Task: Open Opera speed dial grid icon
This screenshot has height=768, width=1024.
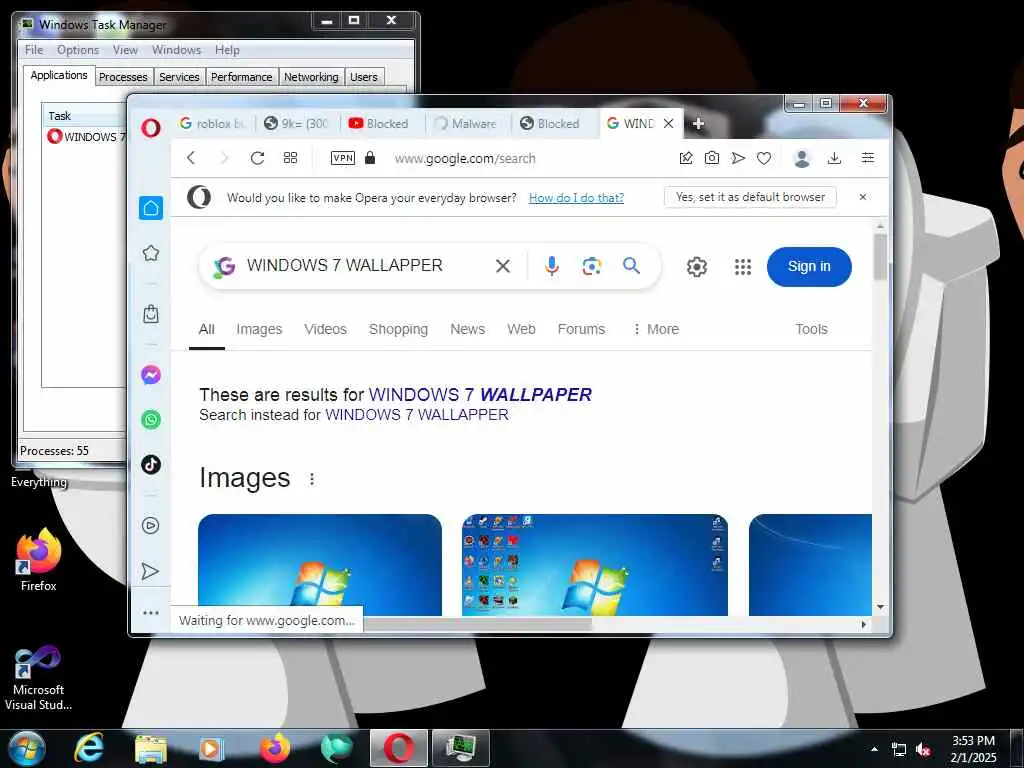Action: tap(291, 158)
